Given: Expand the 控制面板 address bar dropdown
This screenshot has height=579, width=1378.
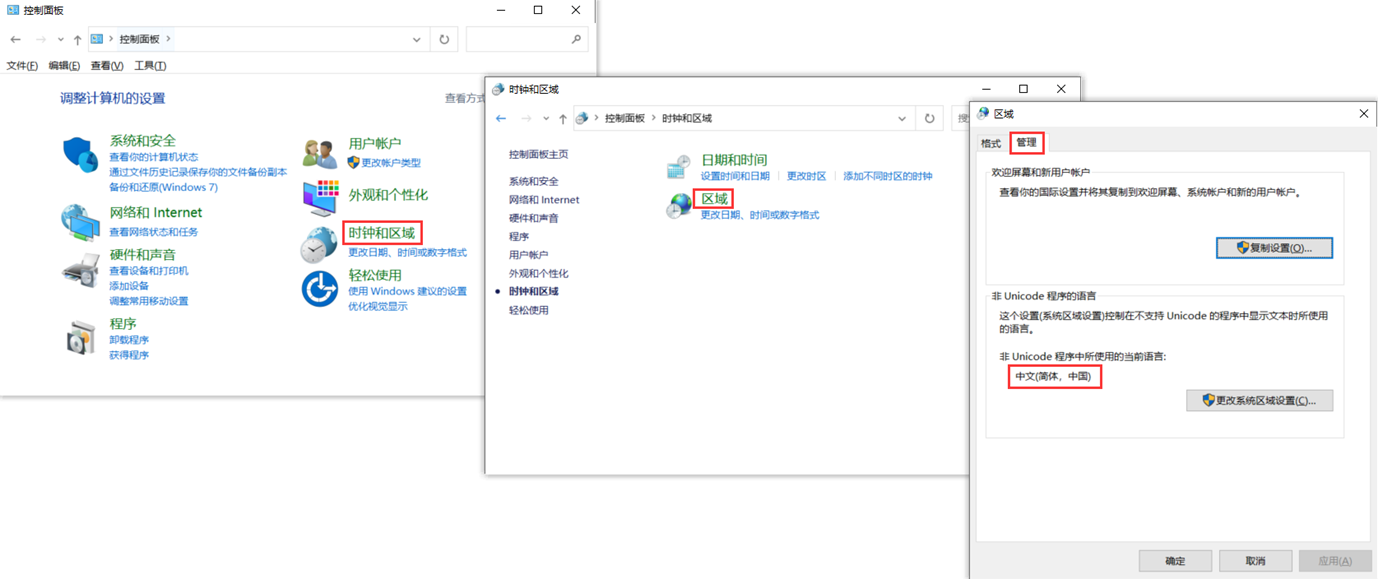Looking at the screenshot, I should click(417, 40).
